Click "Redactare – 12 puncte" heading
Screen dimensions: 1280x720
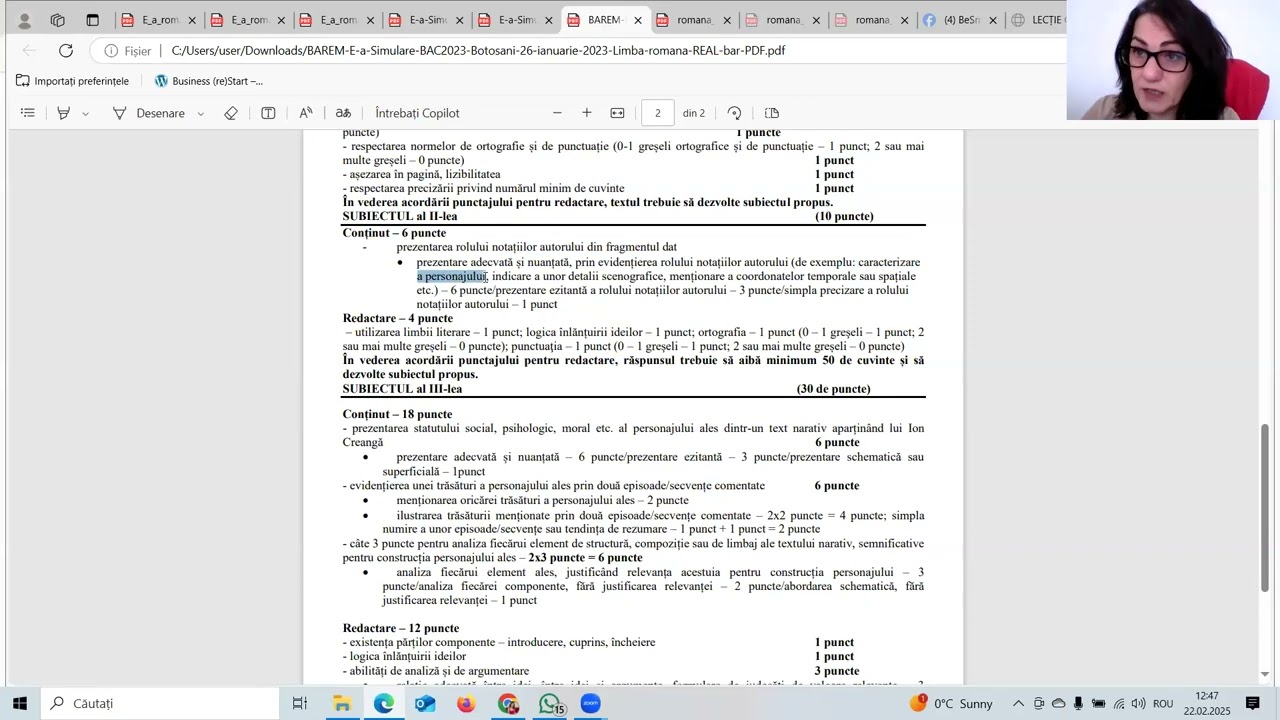coord(401,628)
